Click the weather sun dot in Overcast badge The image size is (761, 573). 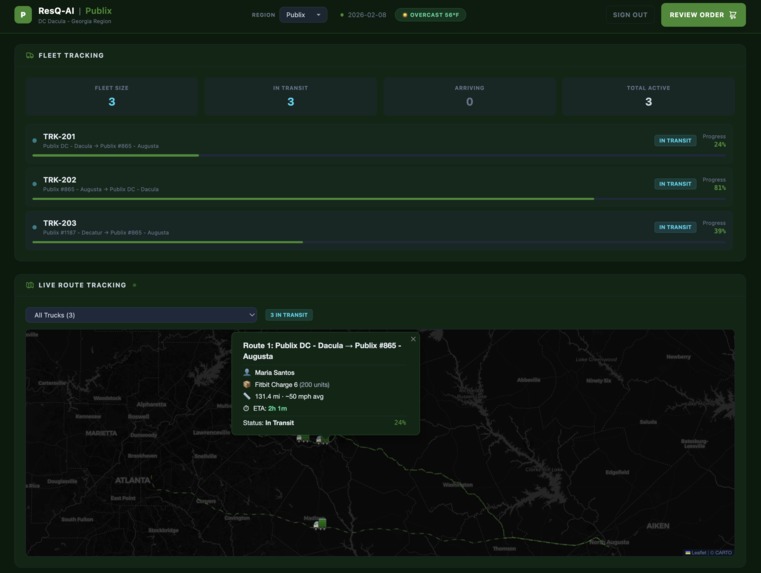(405, 15)
